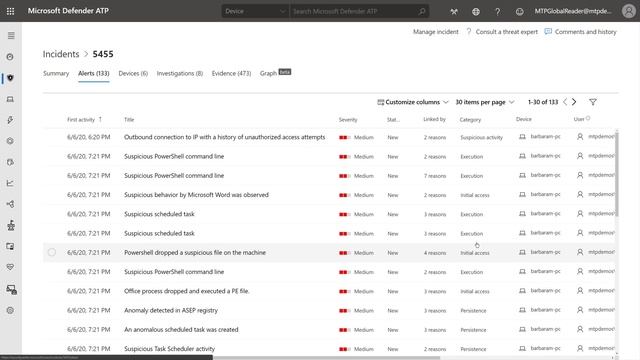Image resolution: width=640 pixels, height=360 pixels.
Task: Open the user account avatar
Action: 629,11
